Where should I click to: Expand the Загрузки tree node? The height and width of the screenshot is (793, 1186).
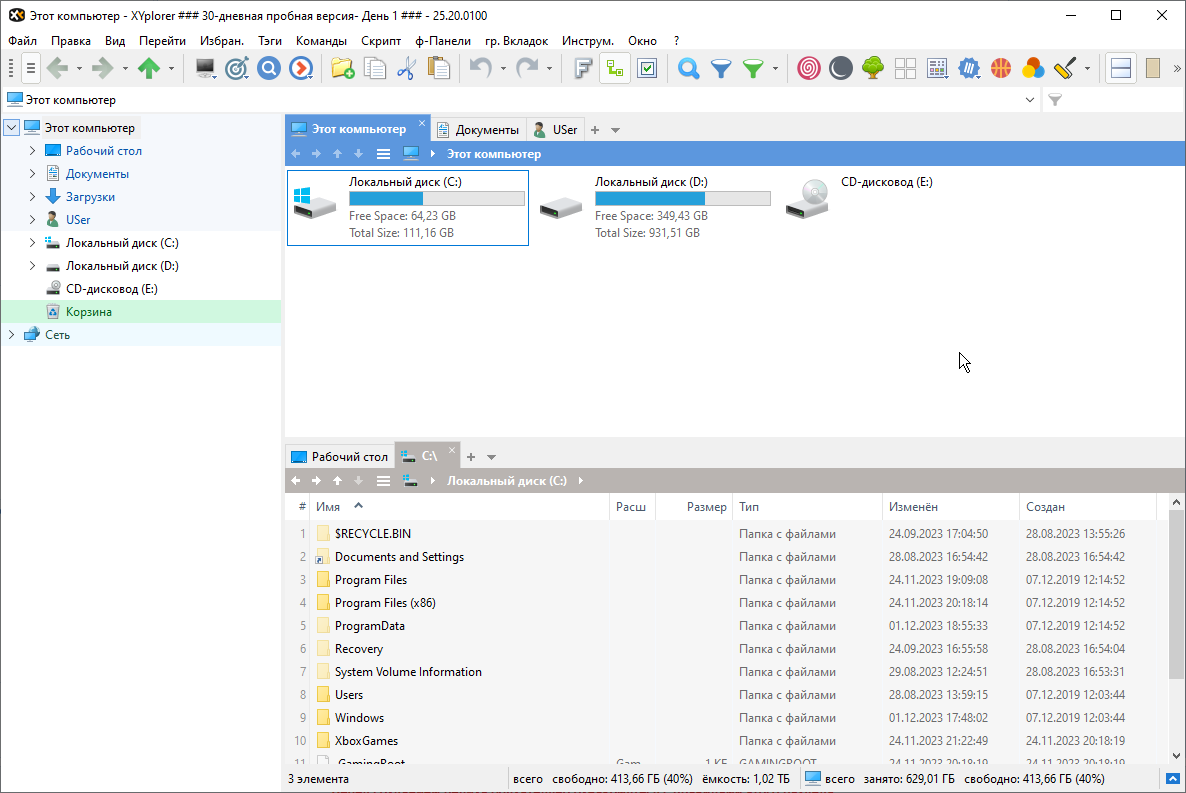pyautogui.click(x=33, y=197)
